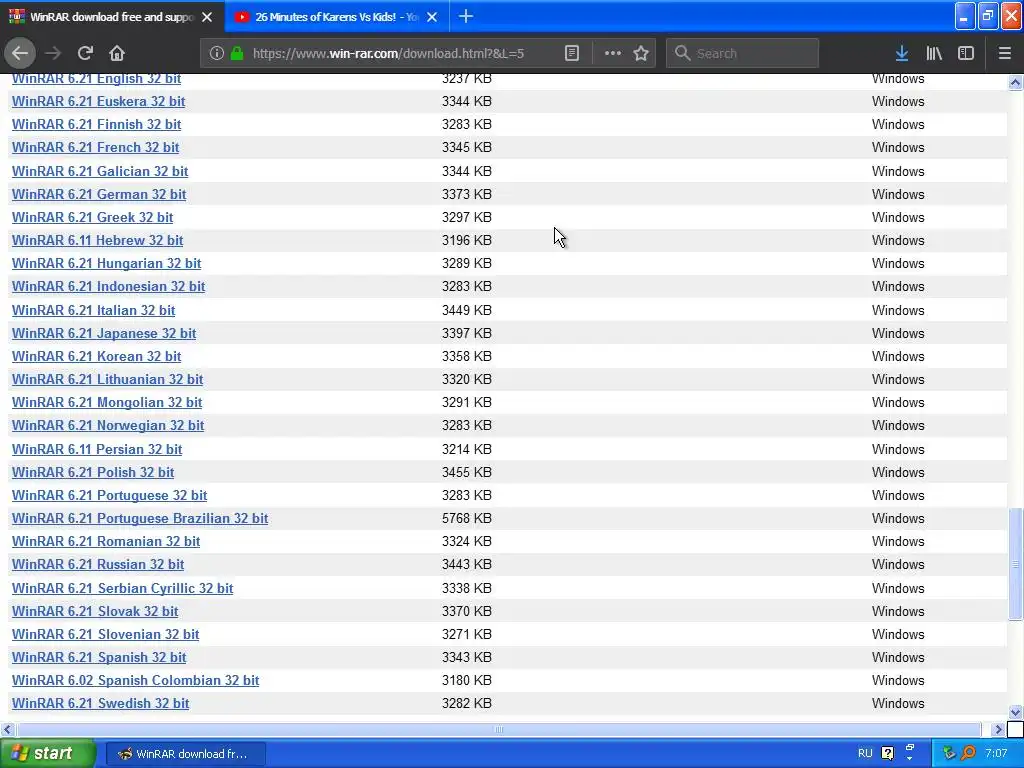Toggle reader view icon in address bar
This screenshot has height=768, width=1024.
coord(571,53)
